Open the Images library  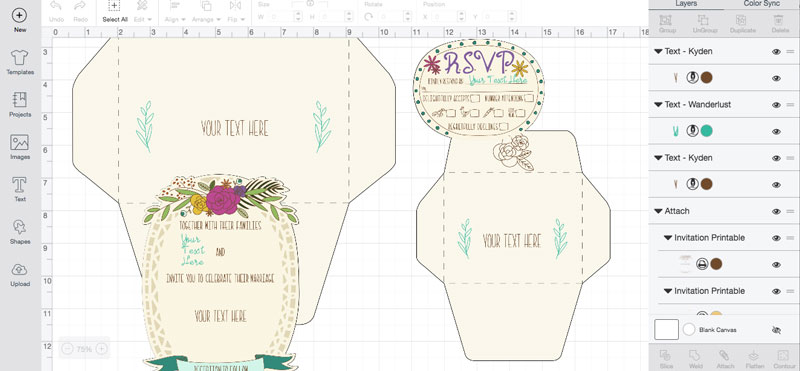coord(20,147)
